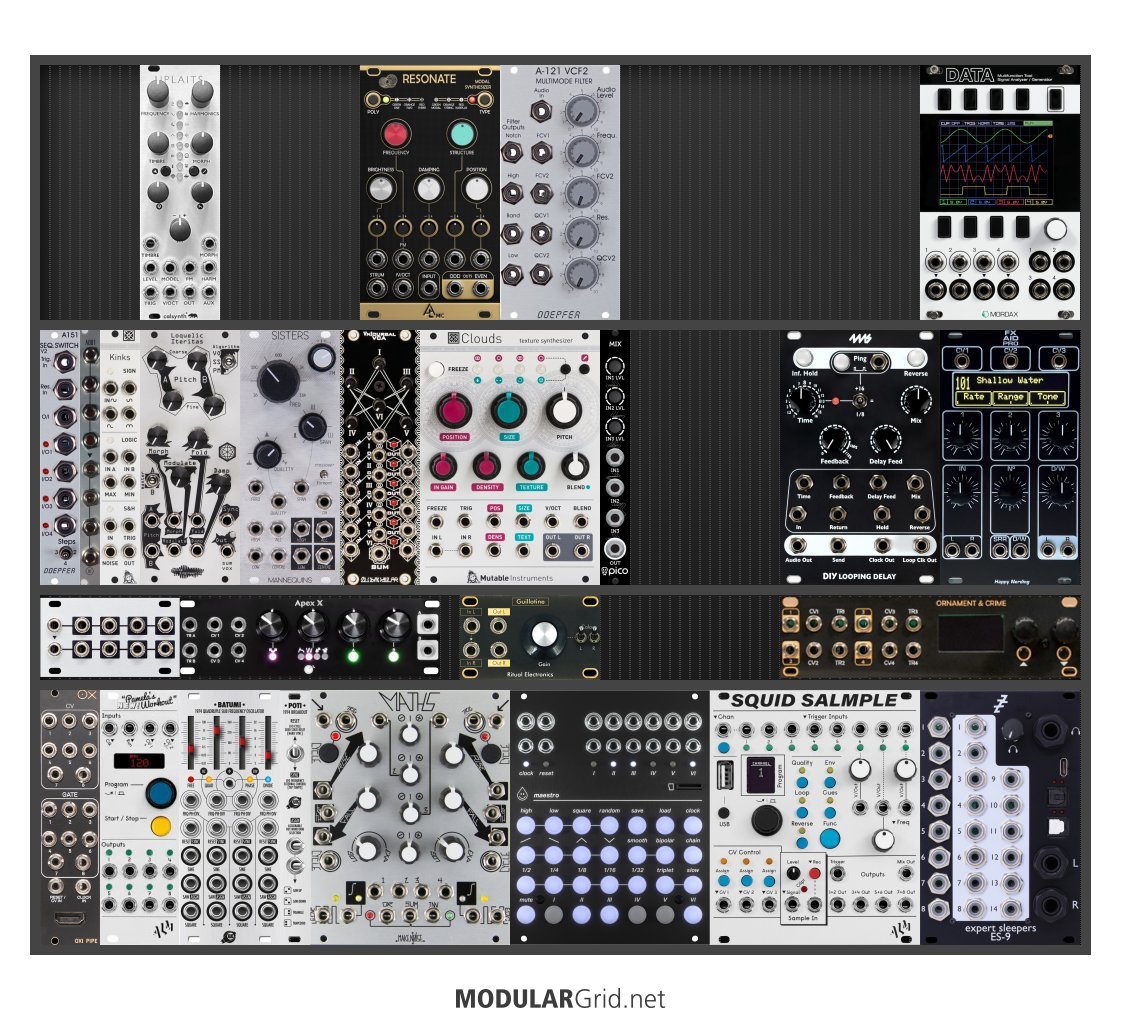This screenshot has height=1020, width=1121.
Task: Select Range on the FX Aid Pro display
Action: 1009,397
